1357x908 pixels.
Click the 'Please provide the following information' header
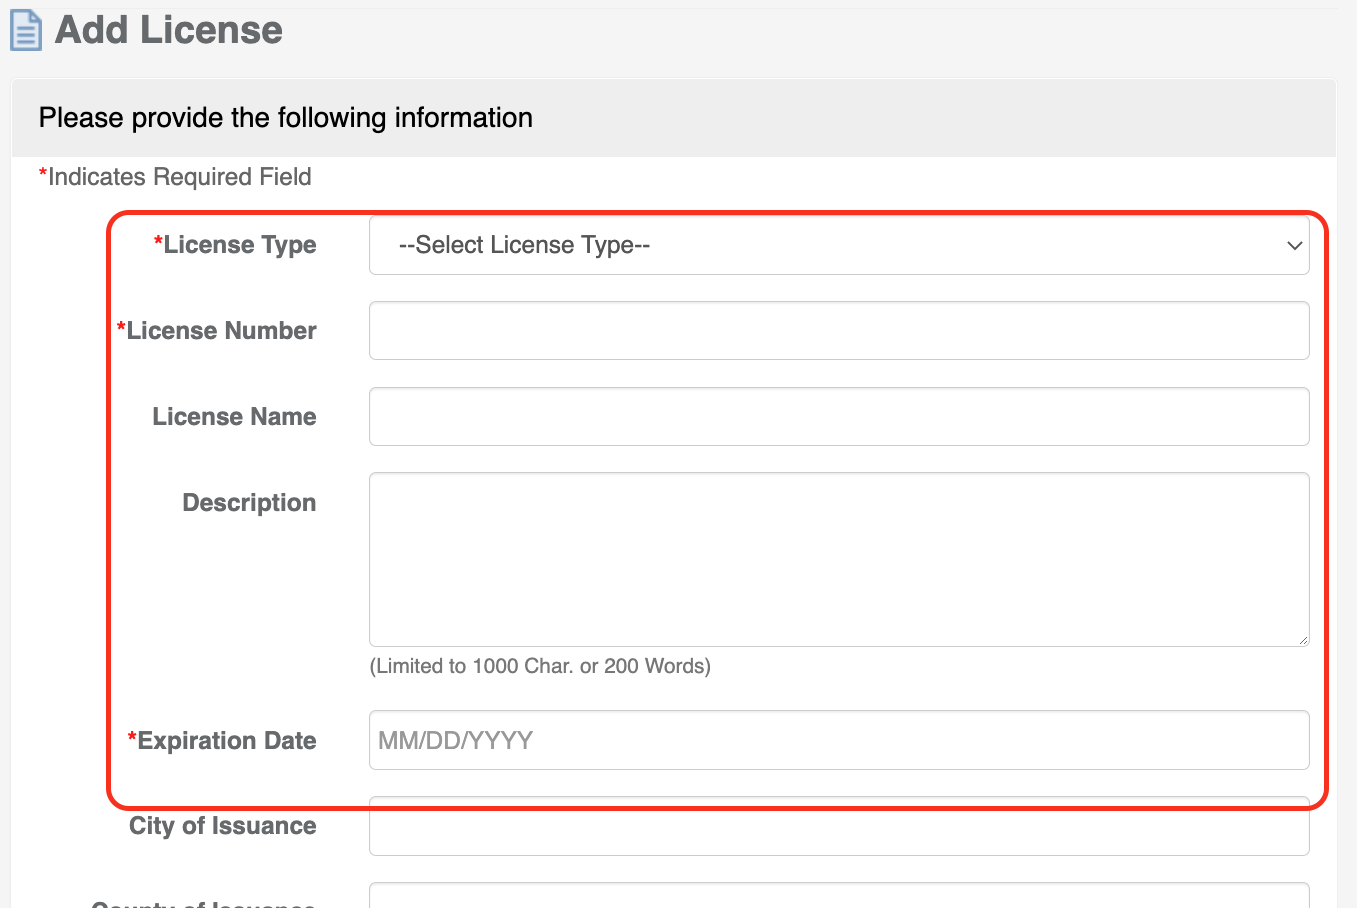coord(285,118)
